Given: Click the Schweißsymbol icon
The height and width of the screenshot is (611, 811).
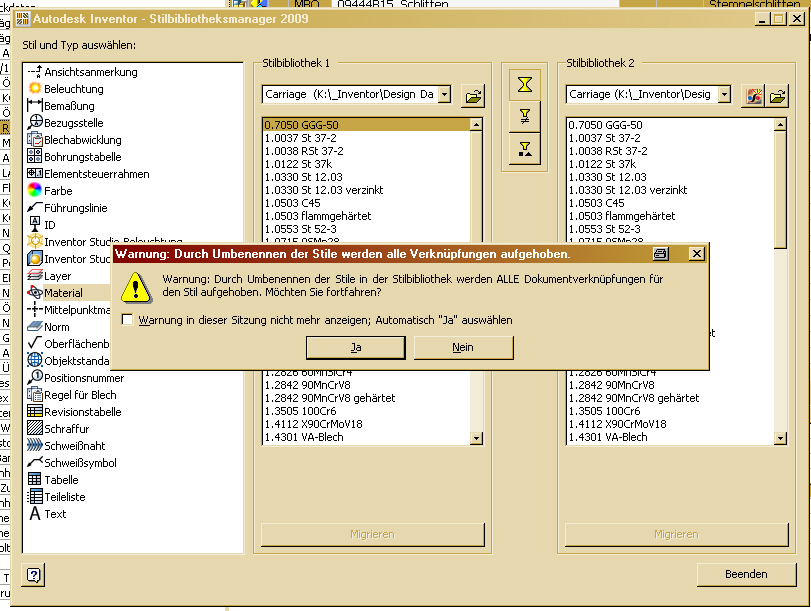Looking at the screenshot, I should pos(35,462).
